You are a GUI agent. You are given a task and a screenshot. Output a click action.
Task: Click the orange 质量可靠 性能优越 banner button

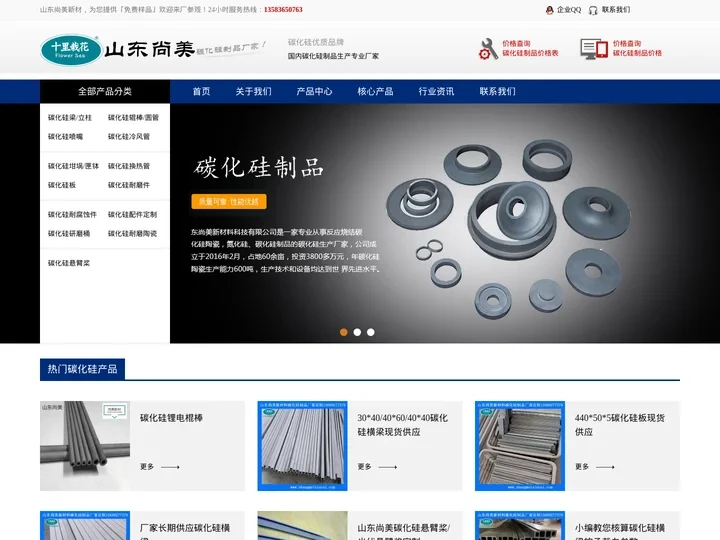click(229, 201)
